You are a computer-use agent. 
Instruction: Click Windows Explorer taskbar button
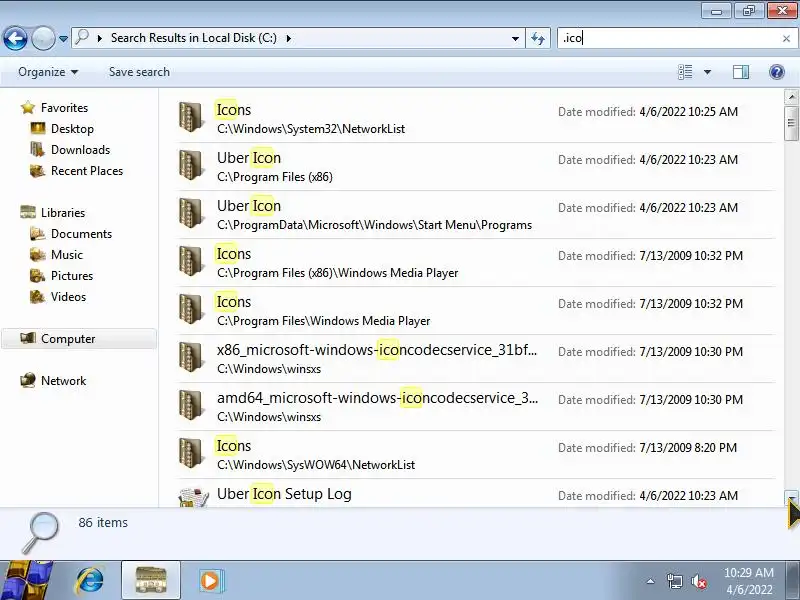tap(151, 580)
